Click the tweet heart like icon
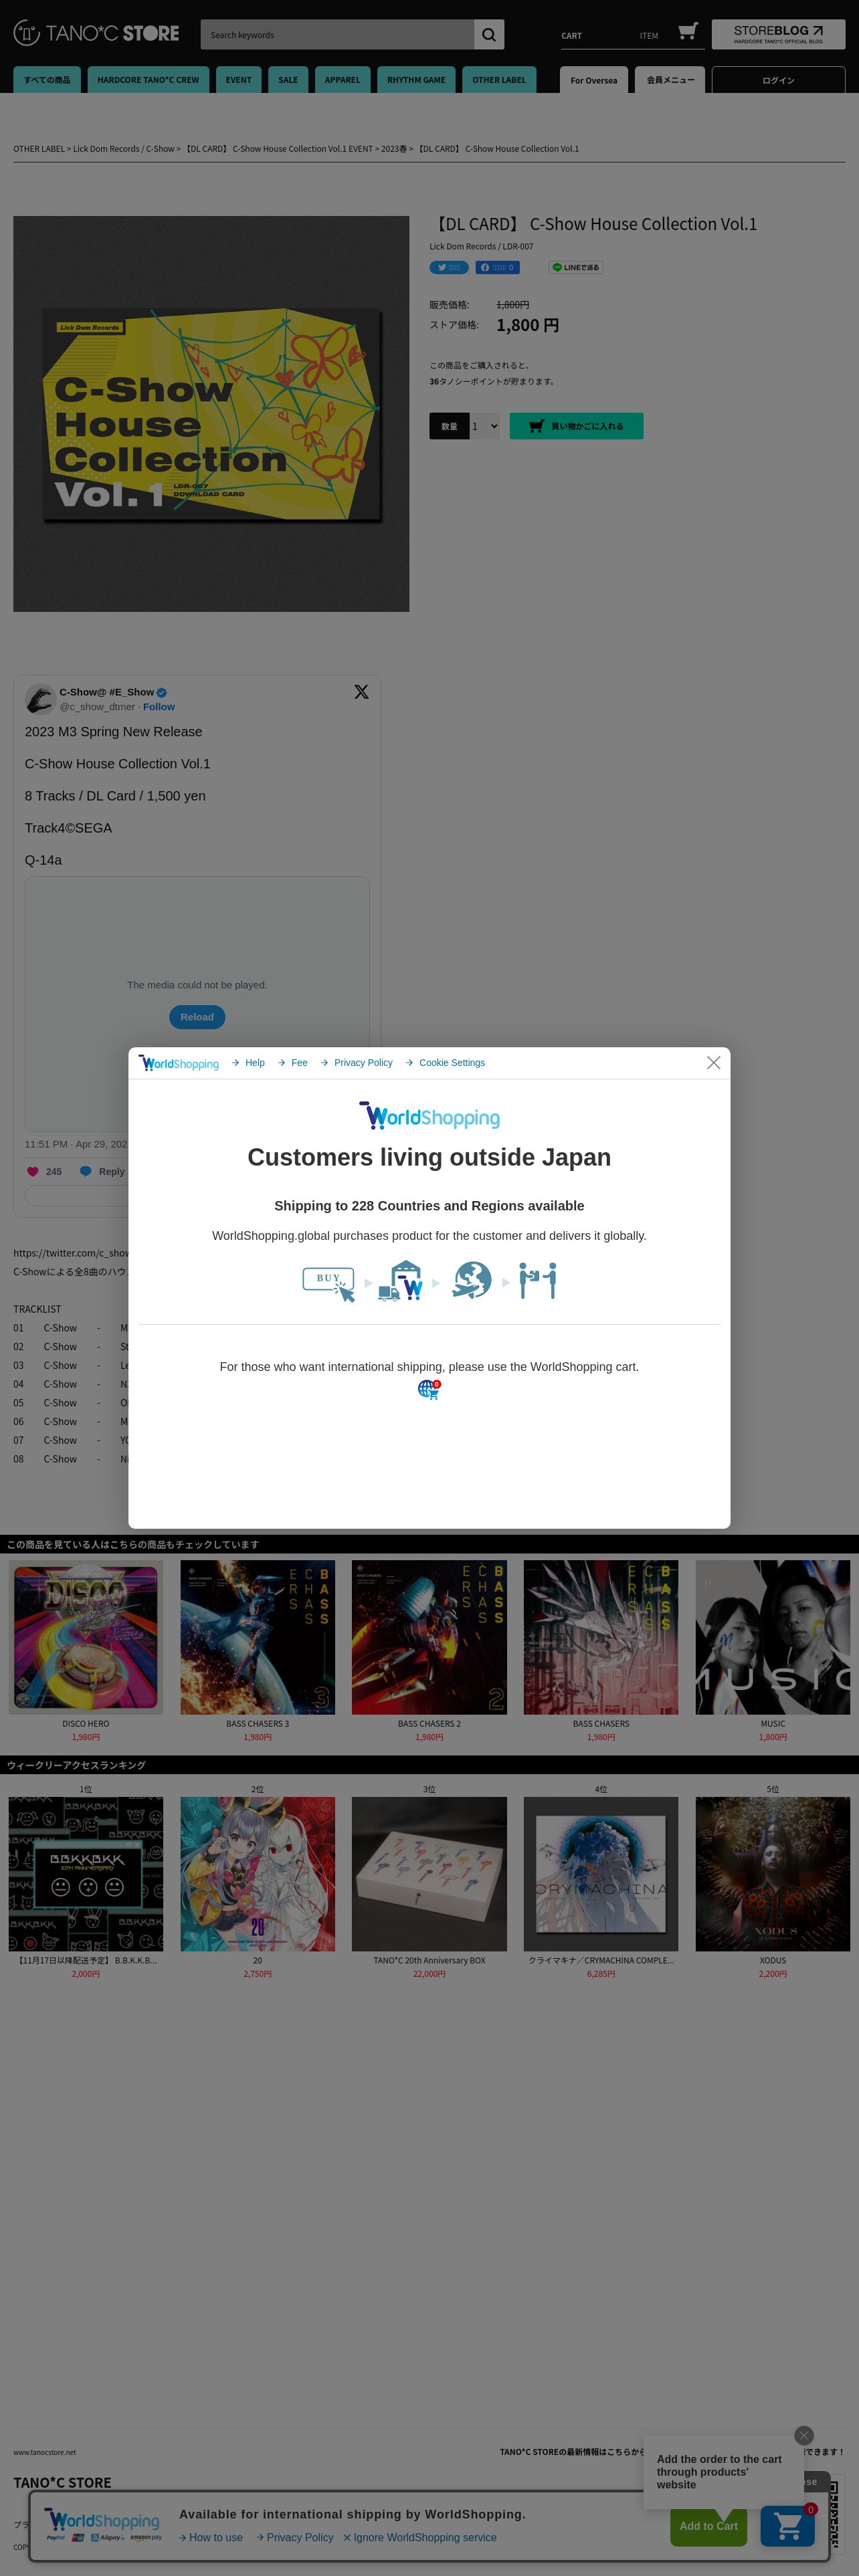Screen dimensions: 859x2576 pos(32,1171)
